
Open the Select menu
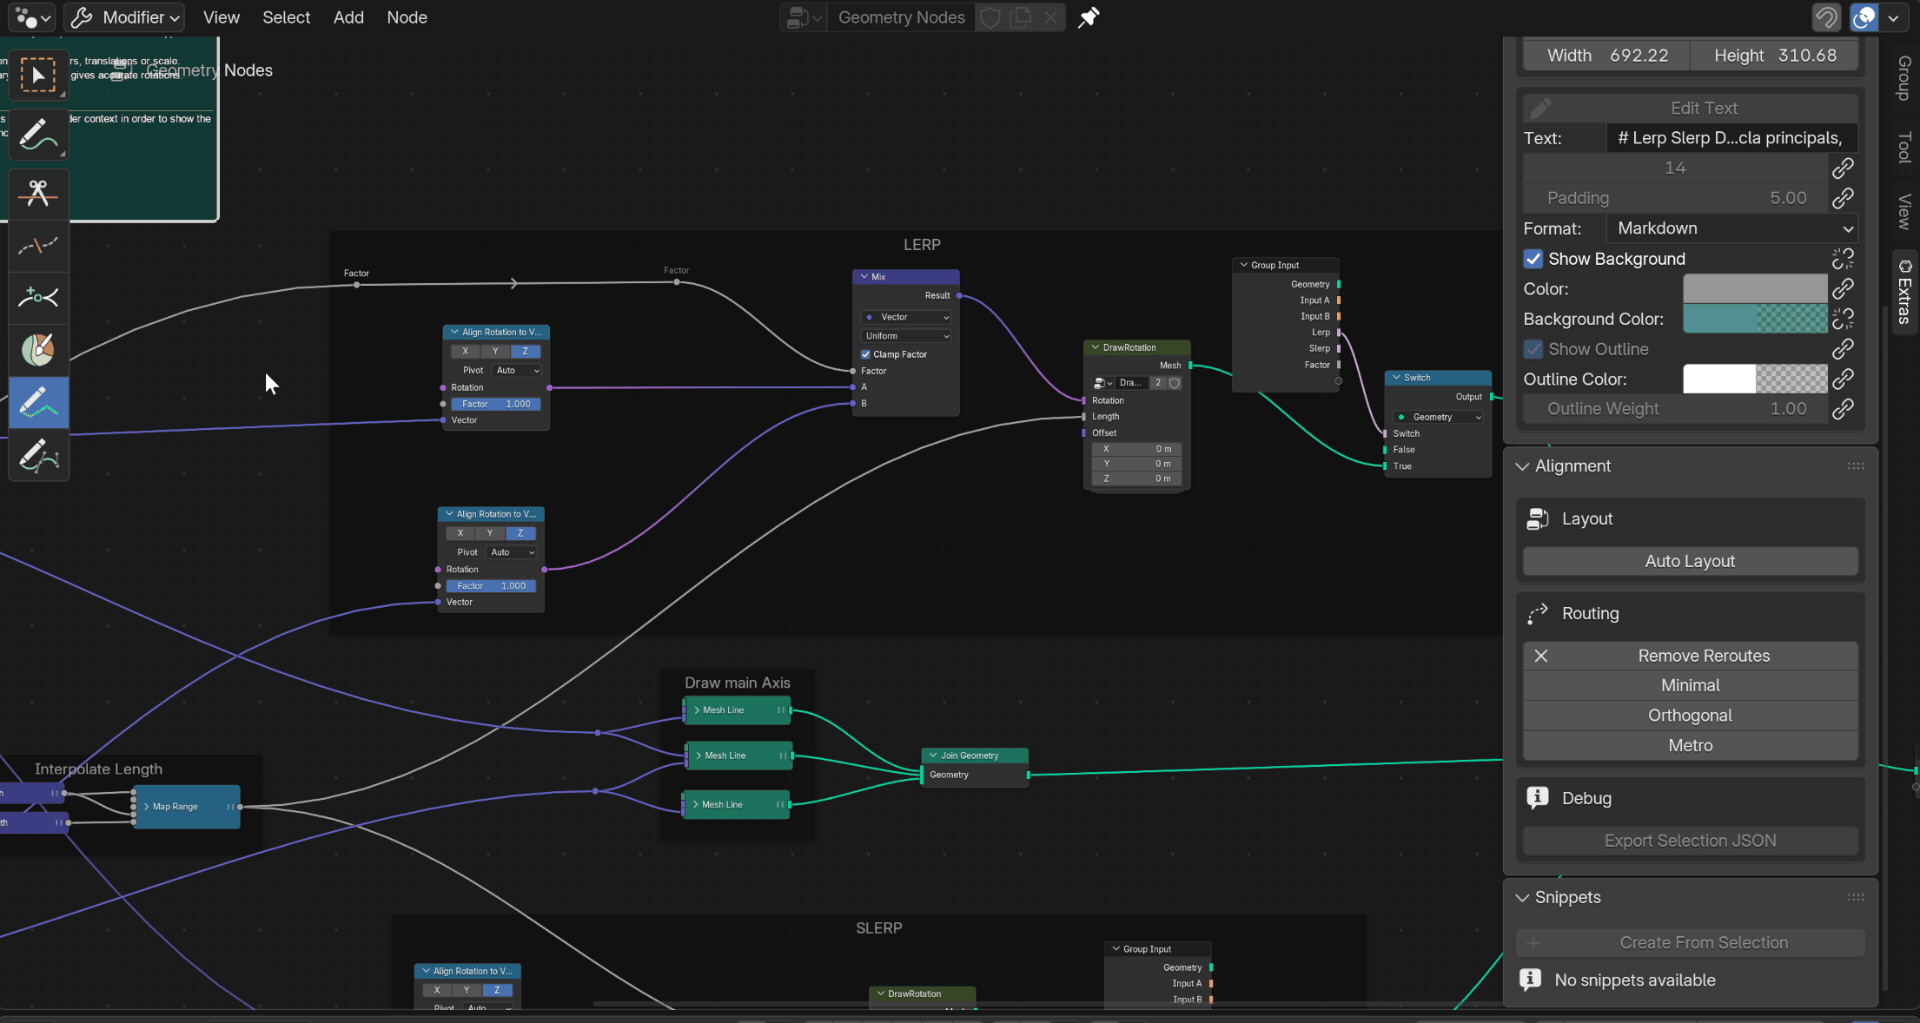click(286, 18)
